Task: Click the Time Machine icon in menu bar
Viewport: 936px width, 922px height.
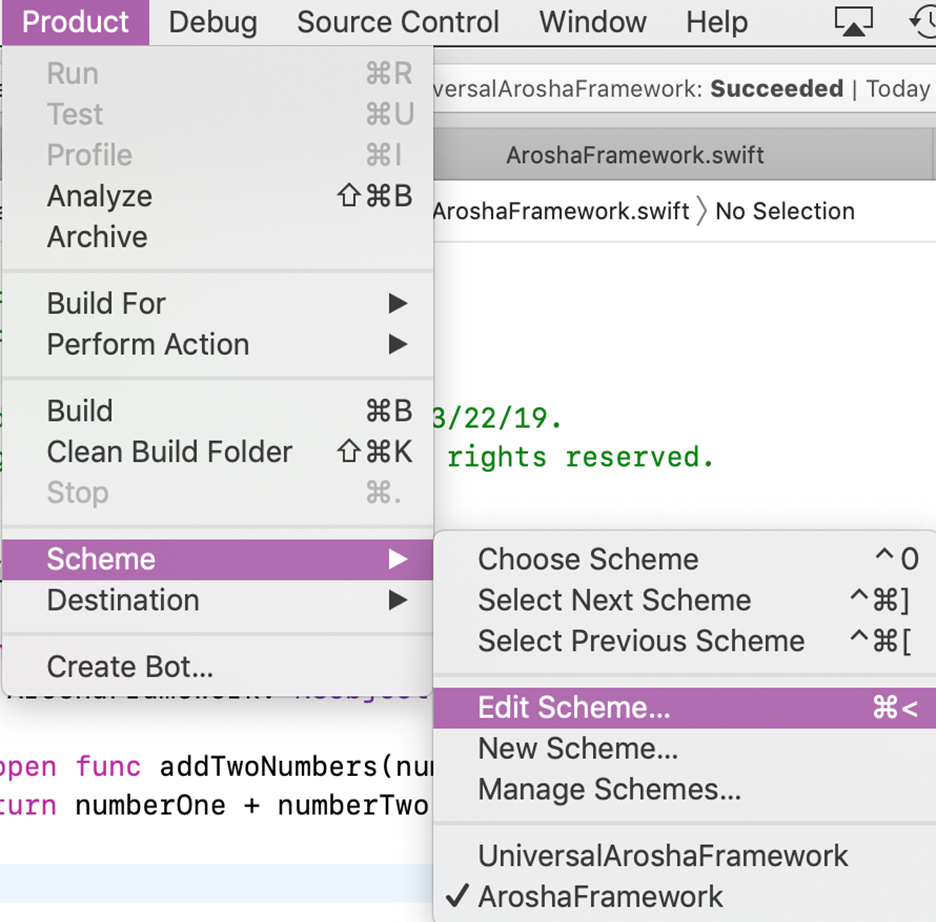Action: point(923,21)
